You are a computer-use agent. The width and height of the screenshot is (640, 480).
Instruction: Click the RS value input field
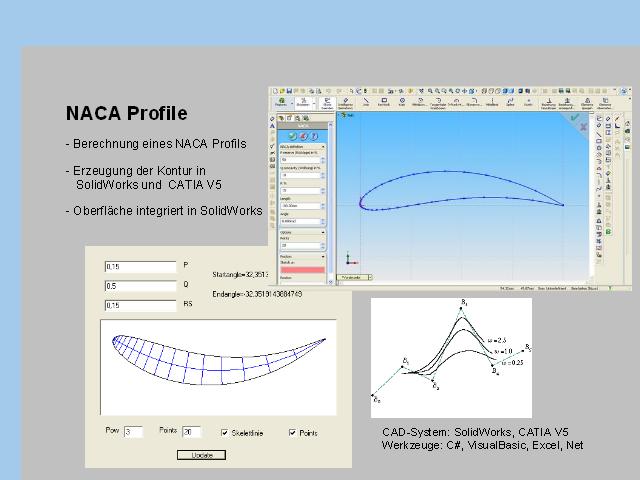[x=141, y=305]
